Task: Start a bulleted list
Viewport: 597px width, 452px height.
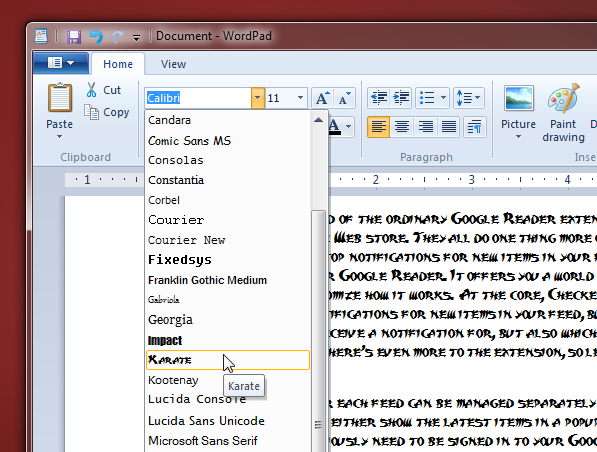Action: (x=427, y=98)
